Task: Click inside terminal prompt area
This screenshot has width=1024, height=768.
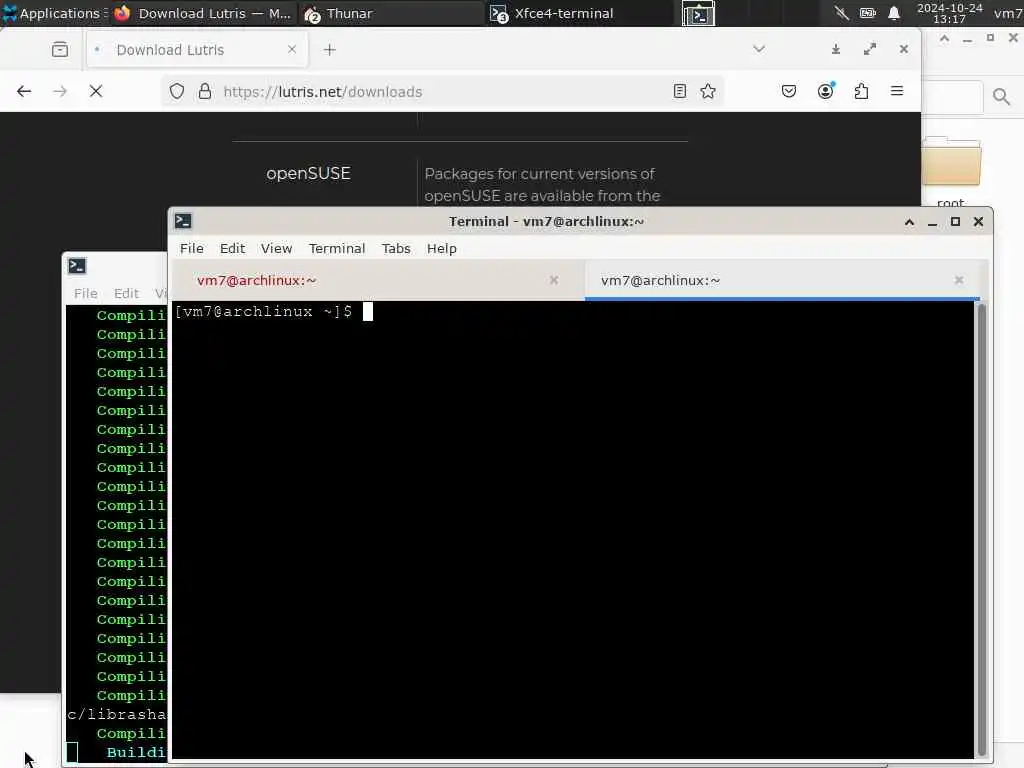Action: (573, 529)
